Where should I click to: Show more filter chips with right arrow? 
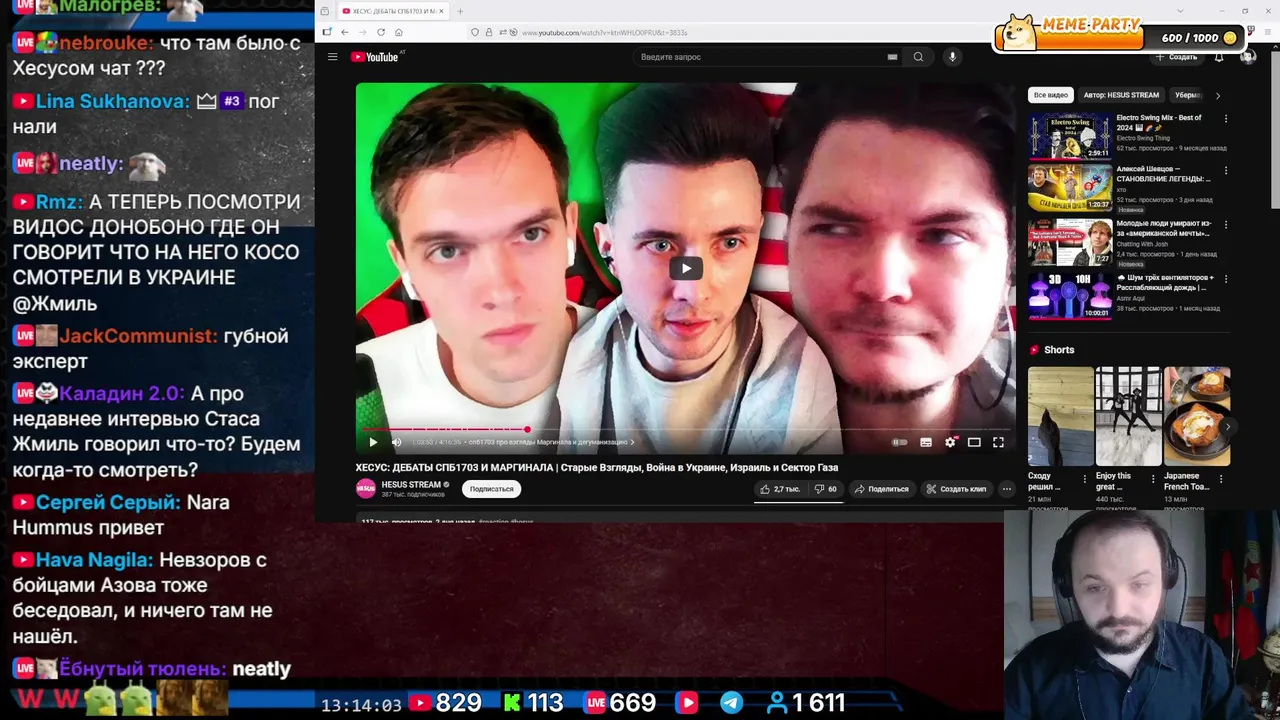[x=1217, y=95]
